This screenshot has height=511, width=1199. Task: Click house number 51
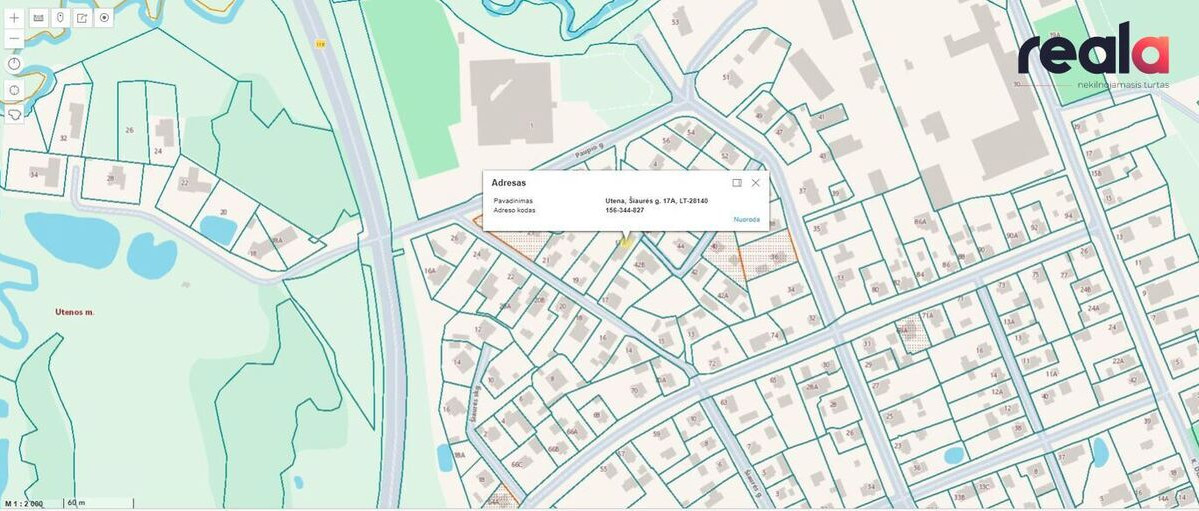click(x=727, y=76)
